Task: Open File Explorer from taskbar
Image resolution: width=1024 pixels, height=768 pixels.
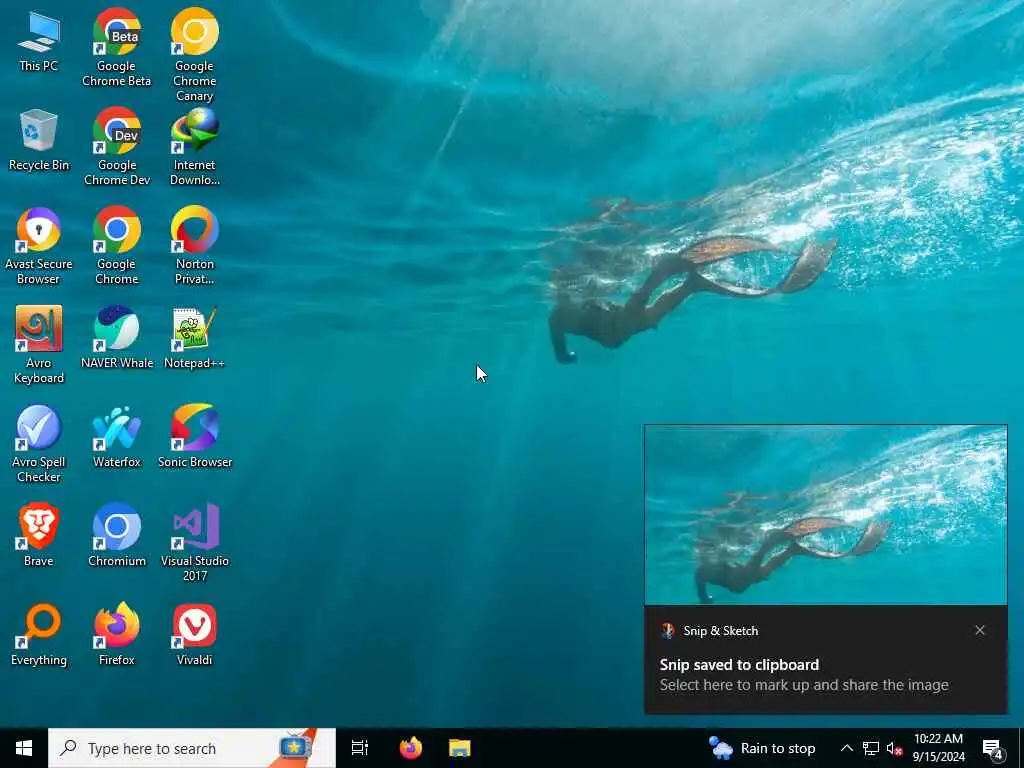Action: coord(460,748)
